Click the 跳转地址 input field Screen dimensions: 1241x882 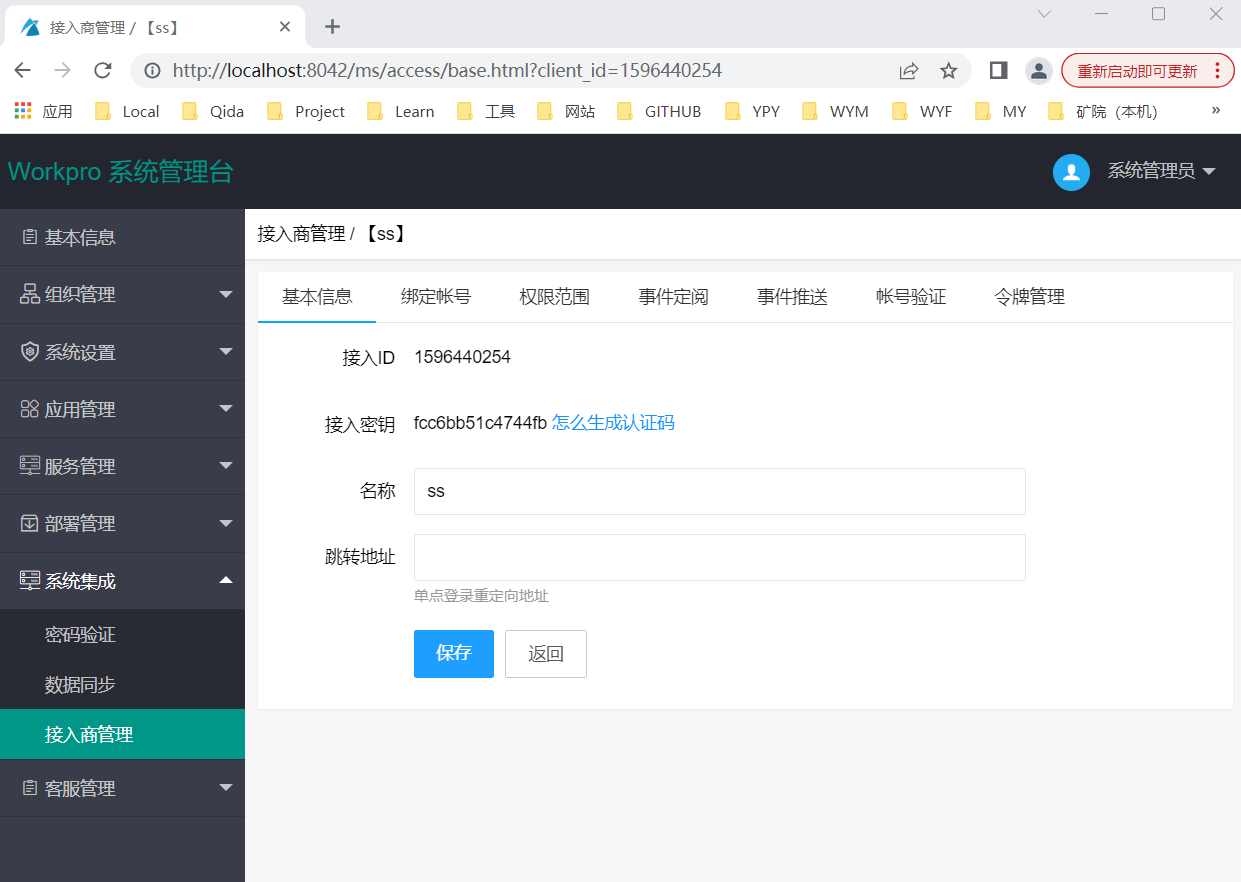click(719, 558)
